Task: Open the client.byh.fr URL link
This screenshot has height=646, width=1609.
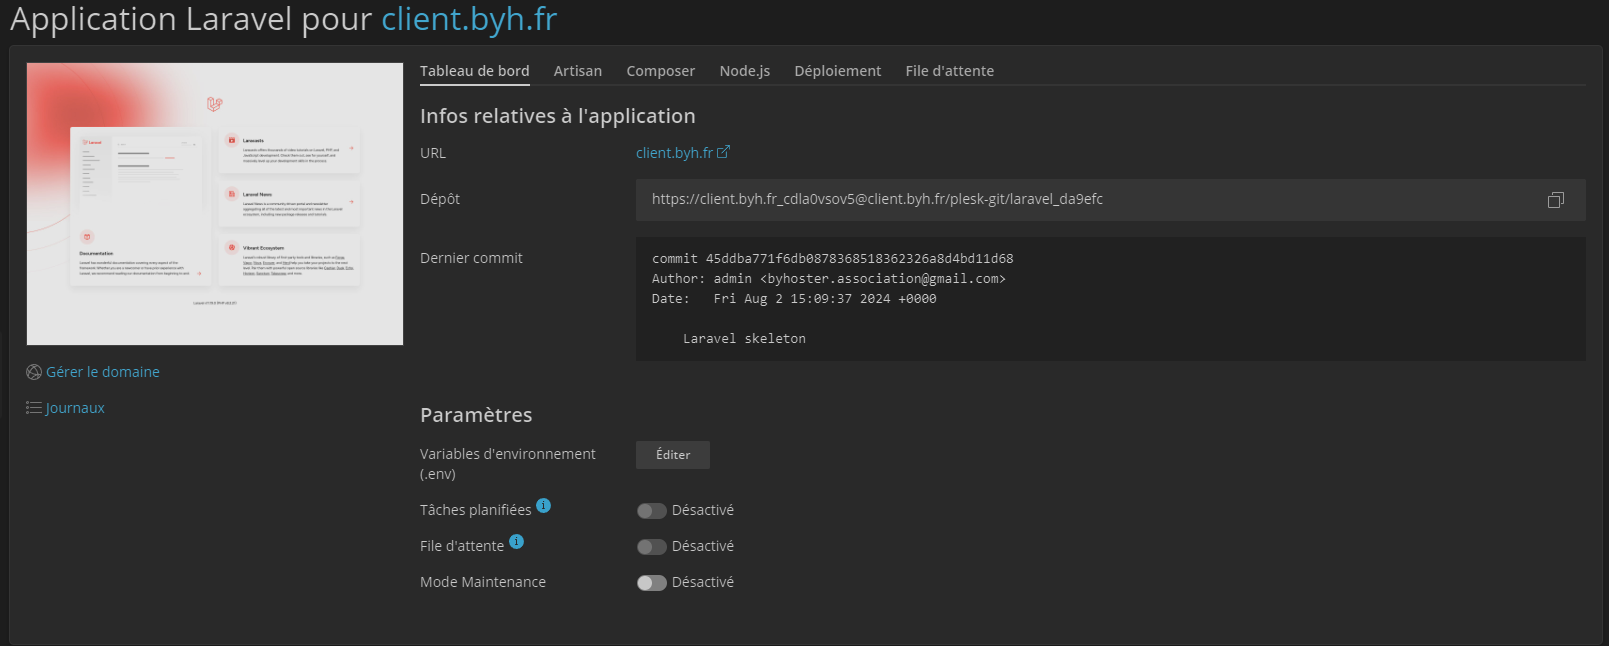Action: click(675, 153)
